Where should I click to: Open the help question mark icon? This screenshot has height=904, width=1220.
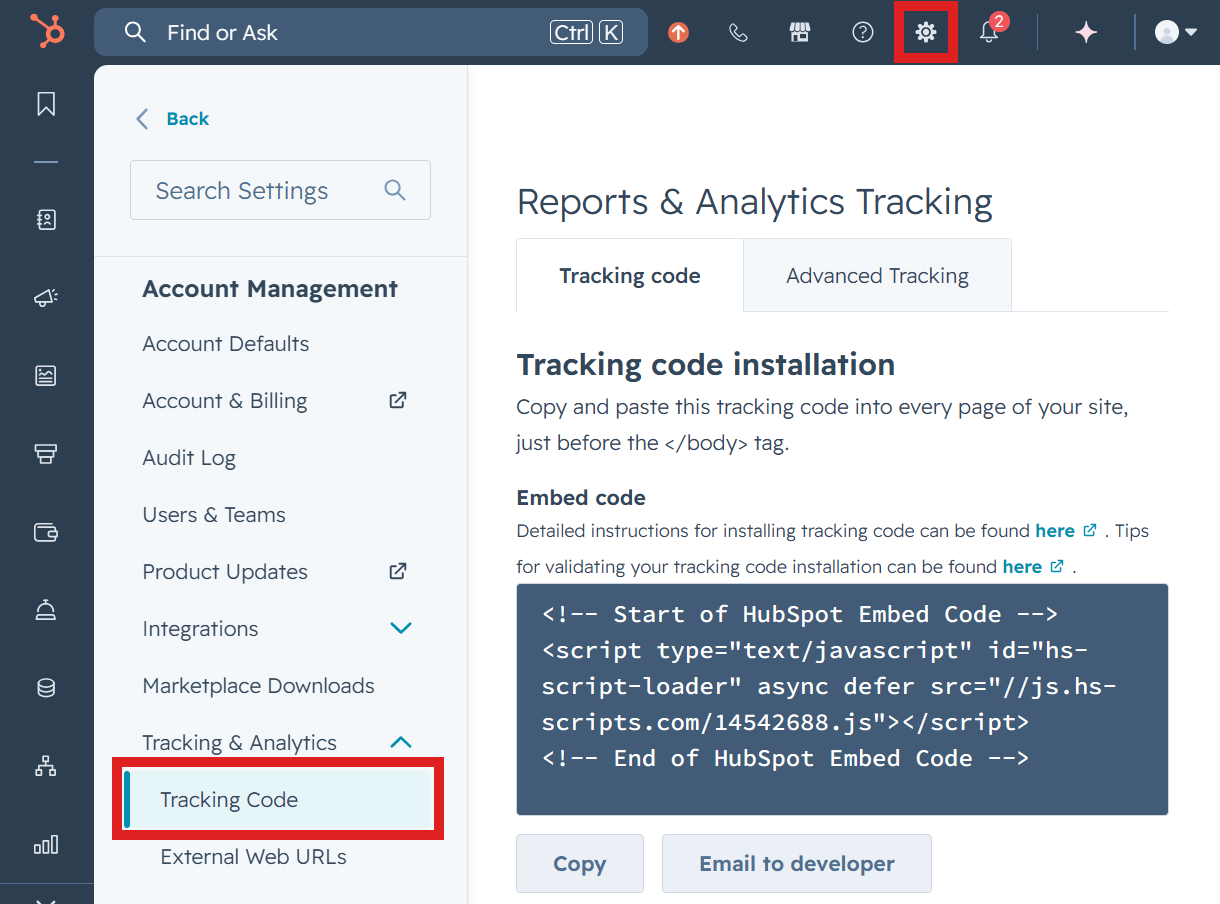point(863,33)
